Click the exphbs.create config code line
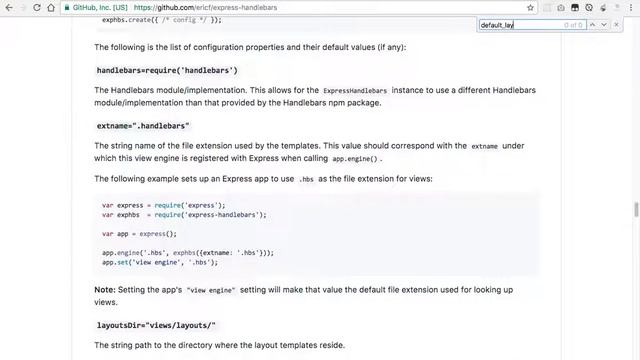The height and width of the screenshot is (360, 640). coord(162,20)
